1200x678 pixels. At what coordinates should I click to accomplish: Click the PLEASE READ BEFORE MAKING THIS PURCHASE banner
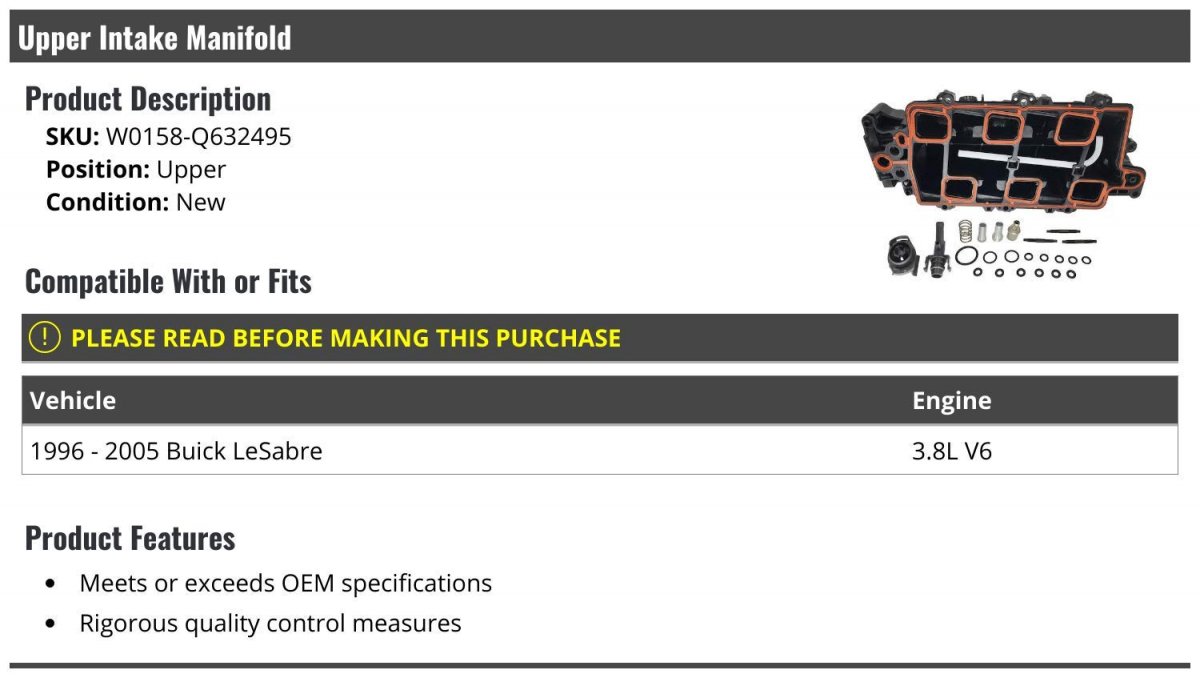coord(600,337)
